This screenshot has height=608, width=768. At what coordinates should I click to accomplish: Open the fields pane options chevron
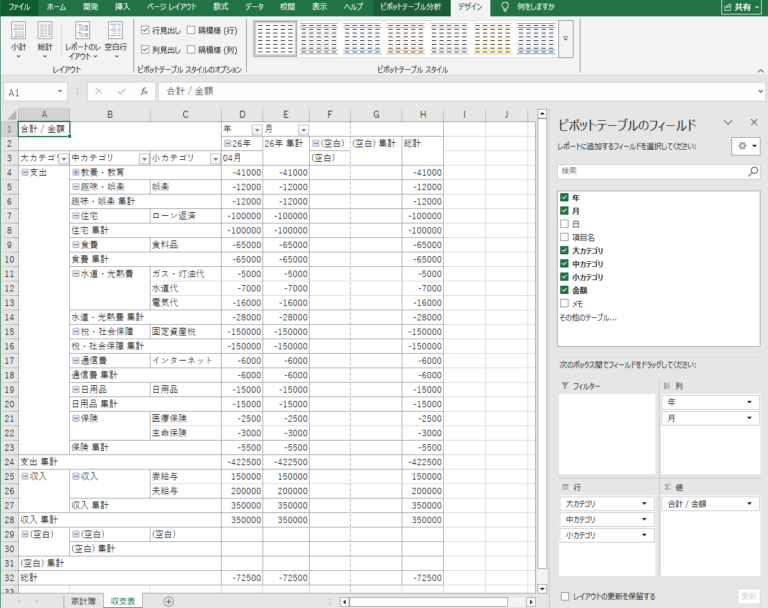[x=728, y=122]
